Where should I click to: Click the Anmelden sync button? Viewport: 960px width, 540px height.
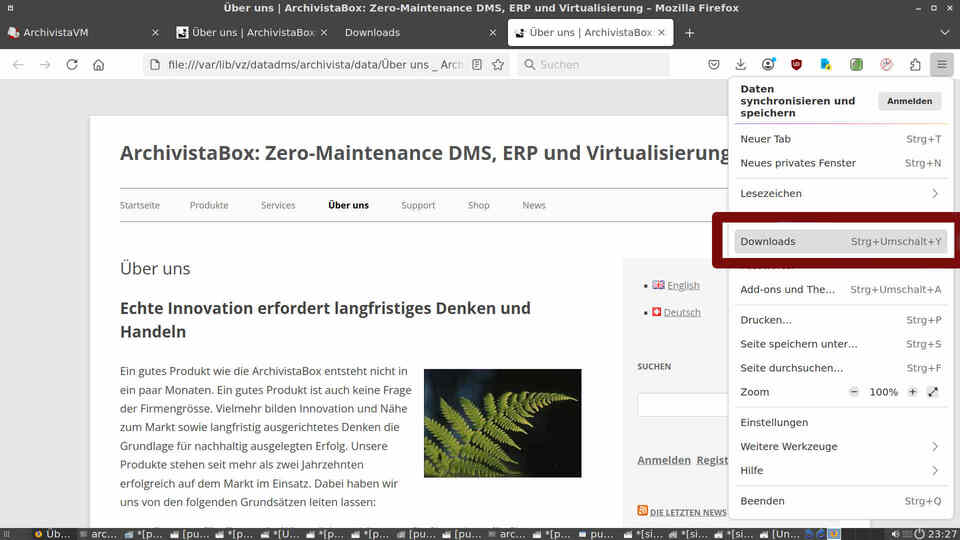click(x=909, y=101)
